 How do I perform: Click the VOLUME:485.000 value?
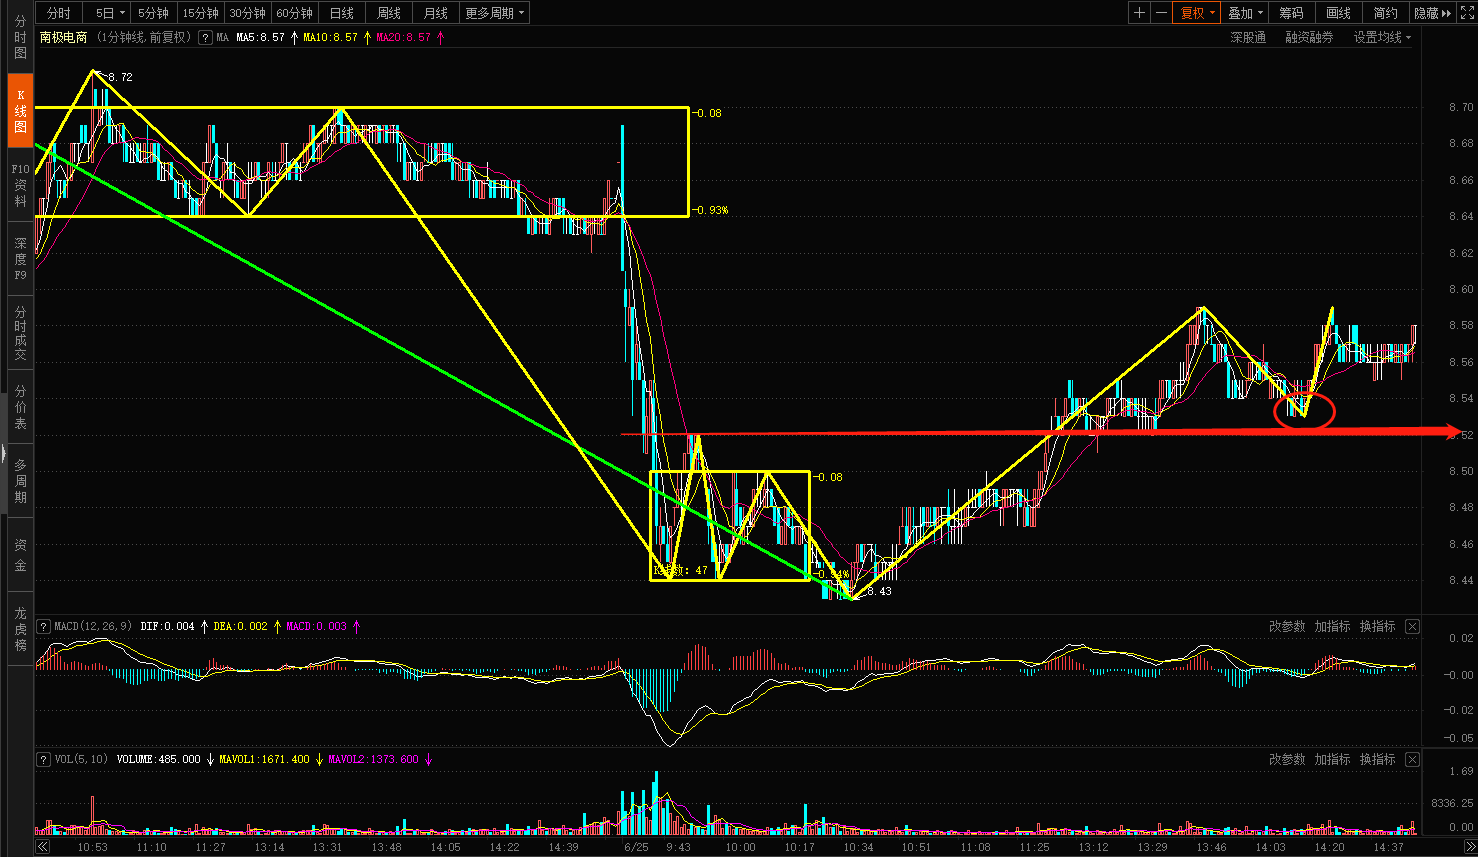click(158, 759)
